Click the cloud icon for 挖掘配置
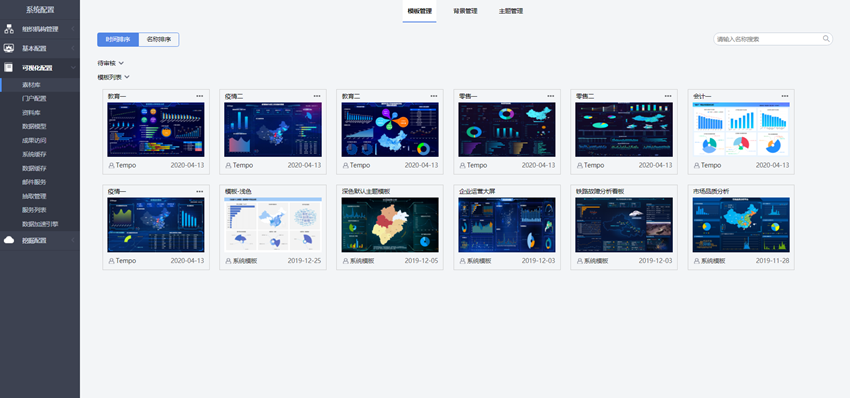This screenshot has width=850, height=398. tap(9, 240)
